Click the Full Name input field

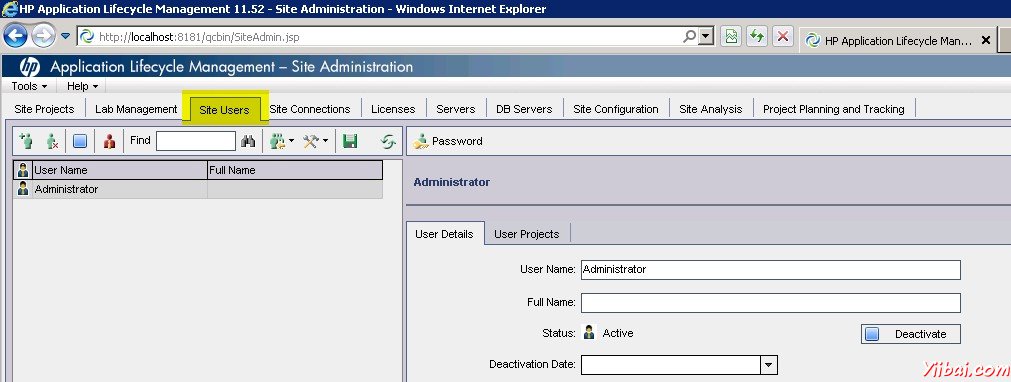point(771,303)
